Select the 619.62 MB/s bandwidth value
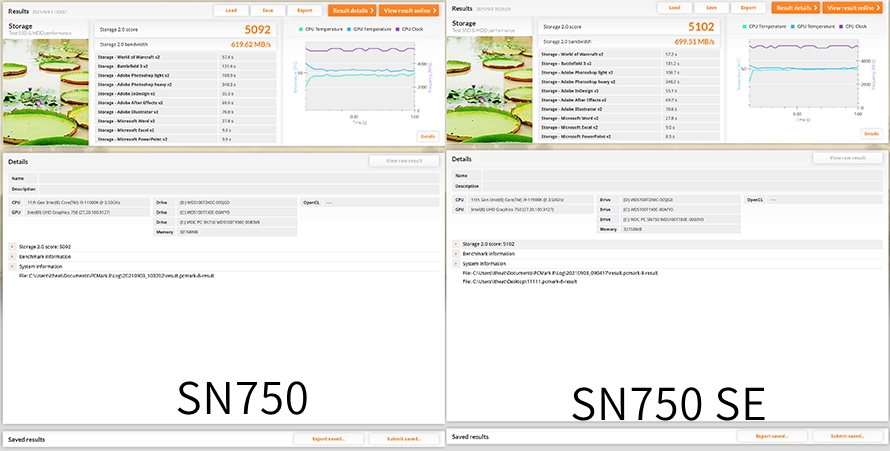 (251, 44)
